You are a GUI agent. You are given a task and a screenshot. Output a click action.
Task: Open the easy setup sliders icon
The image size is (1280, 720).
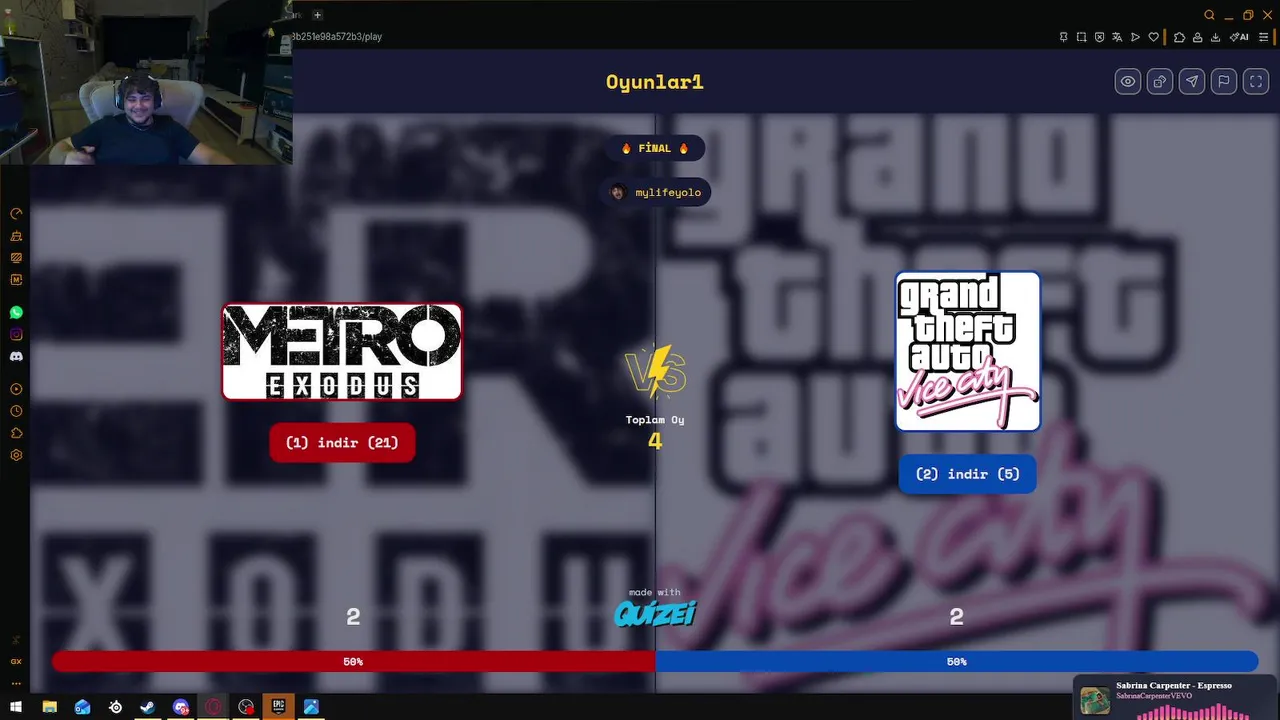click(x=1263, y=37)
